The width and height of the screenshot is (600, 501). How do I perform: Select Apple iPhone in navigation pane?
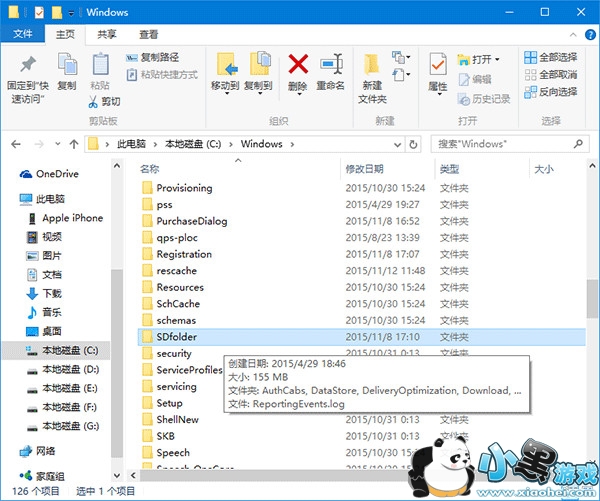(65, 218)
